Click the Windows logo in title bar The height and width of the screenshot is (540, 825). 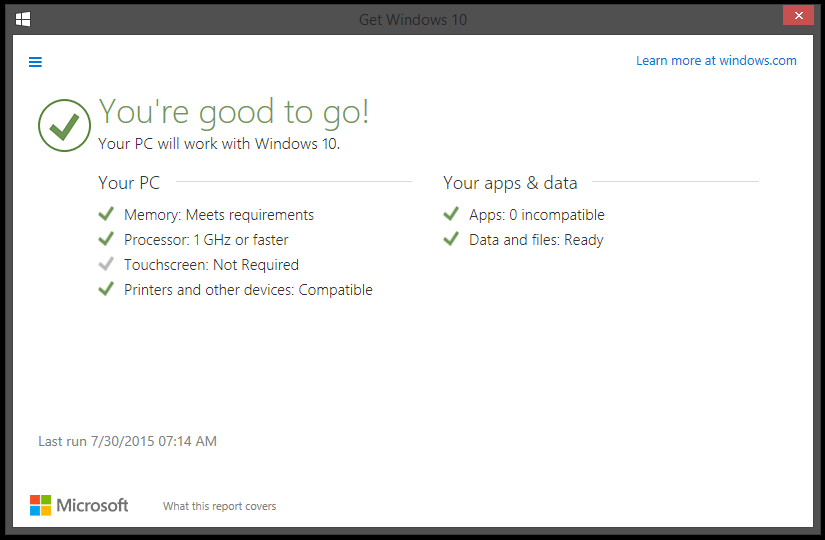[23, 19]
